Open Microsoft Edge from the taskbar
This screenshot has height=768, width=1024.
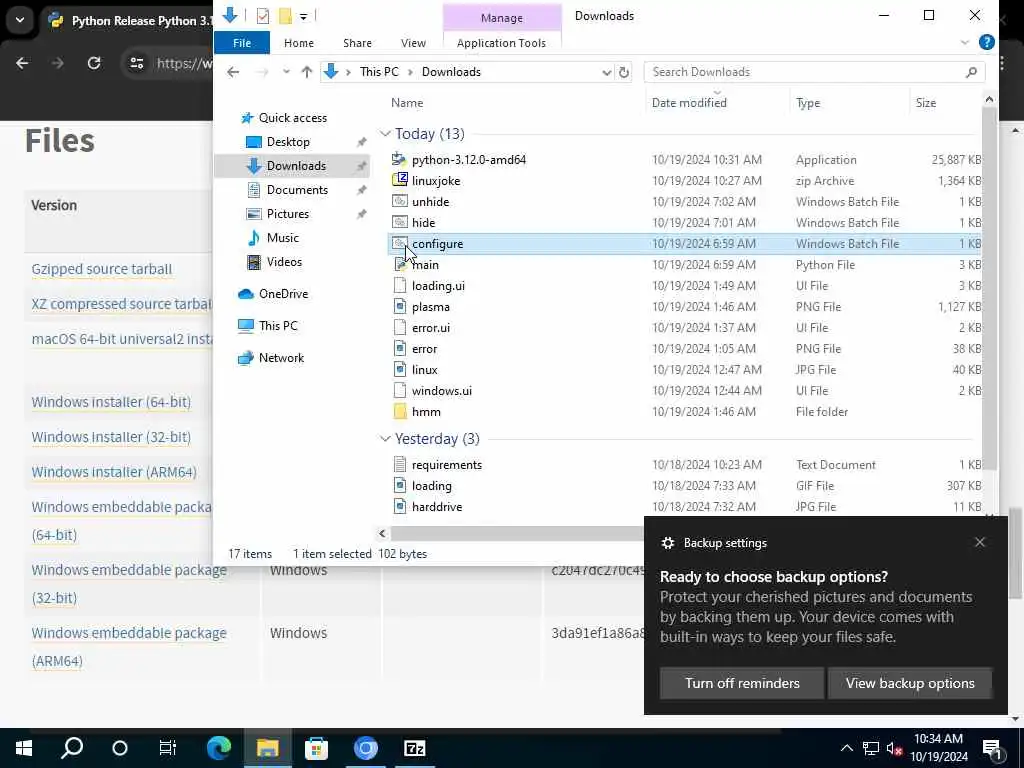pyautogui.click(x=219, y=748)
